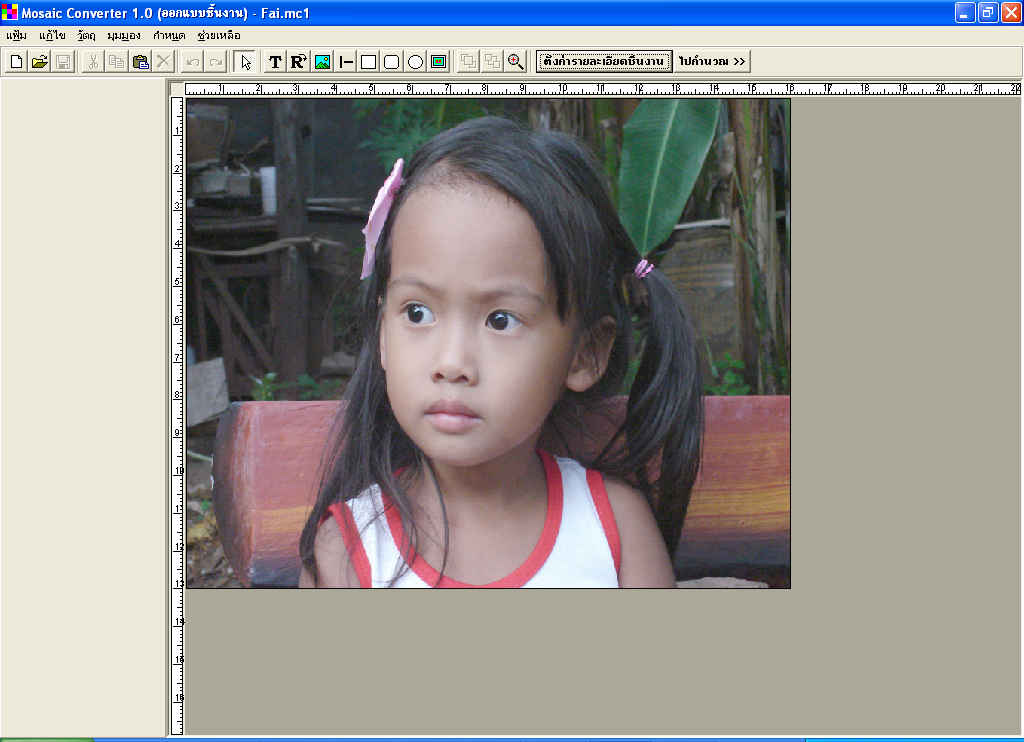Viewport: 1024px width, 742px height.
Task: Close the Mosaic Converter window
Action: pos(1011,12)
